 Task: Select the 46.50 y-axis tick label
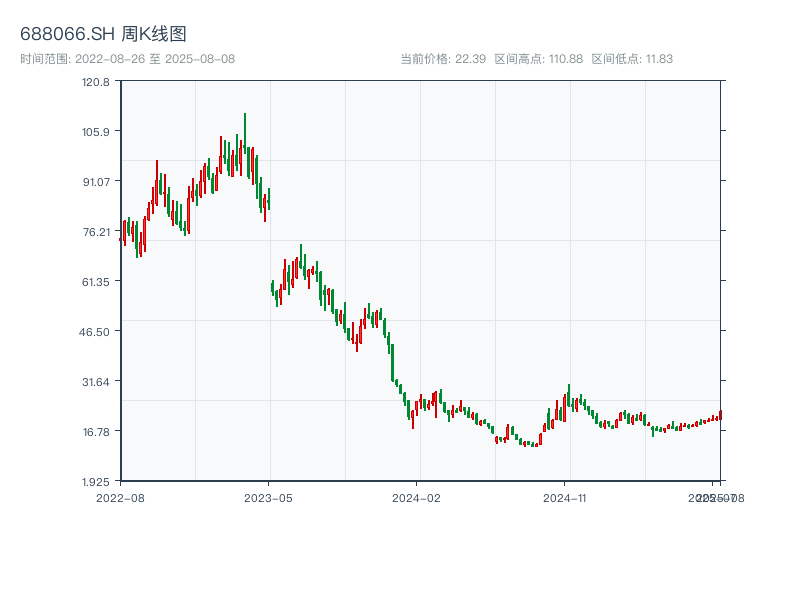coord(97,332)
